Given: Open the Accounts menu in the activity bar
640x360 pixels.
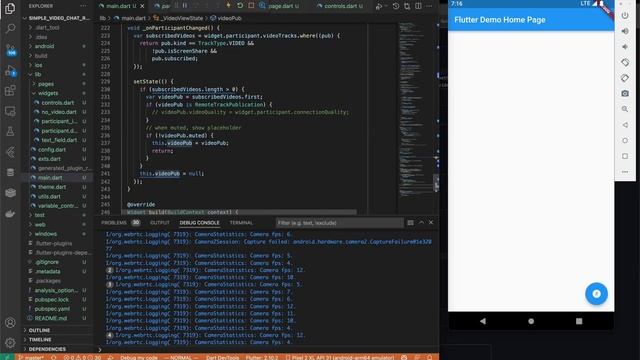Looking at the screenshot, I should 10,322.
